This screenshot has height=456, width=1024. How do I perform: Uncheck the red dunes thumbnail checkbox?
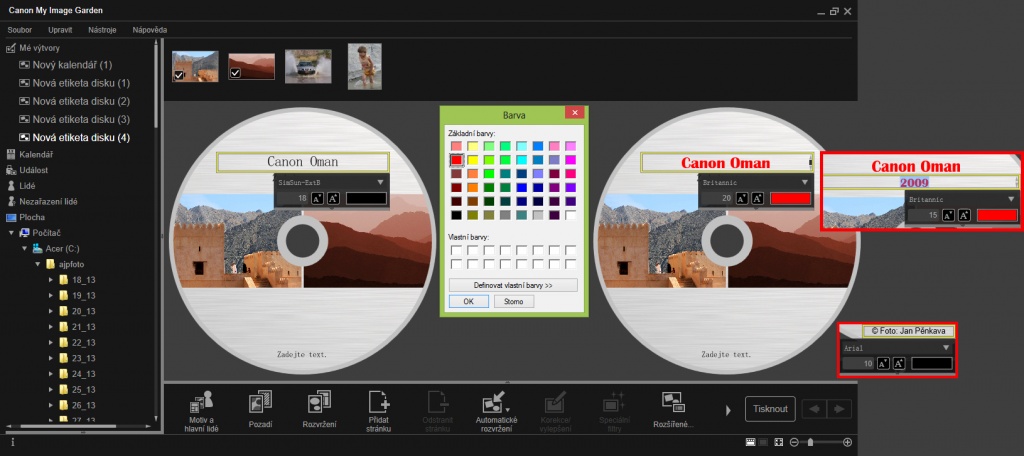click(x=235, y=73)
